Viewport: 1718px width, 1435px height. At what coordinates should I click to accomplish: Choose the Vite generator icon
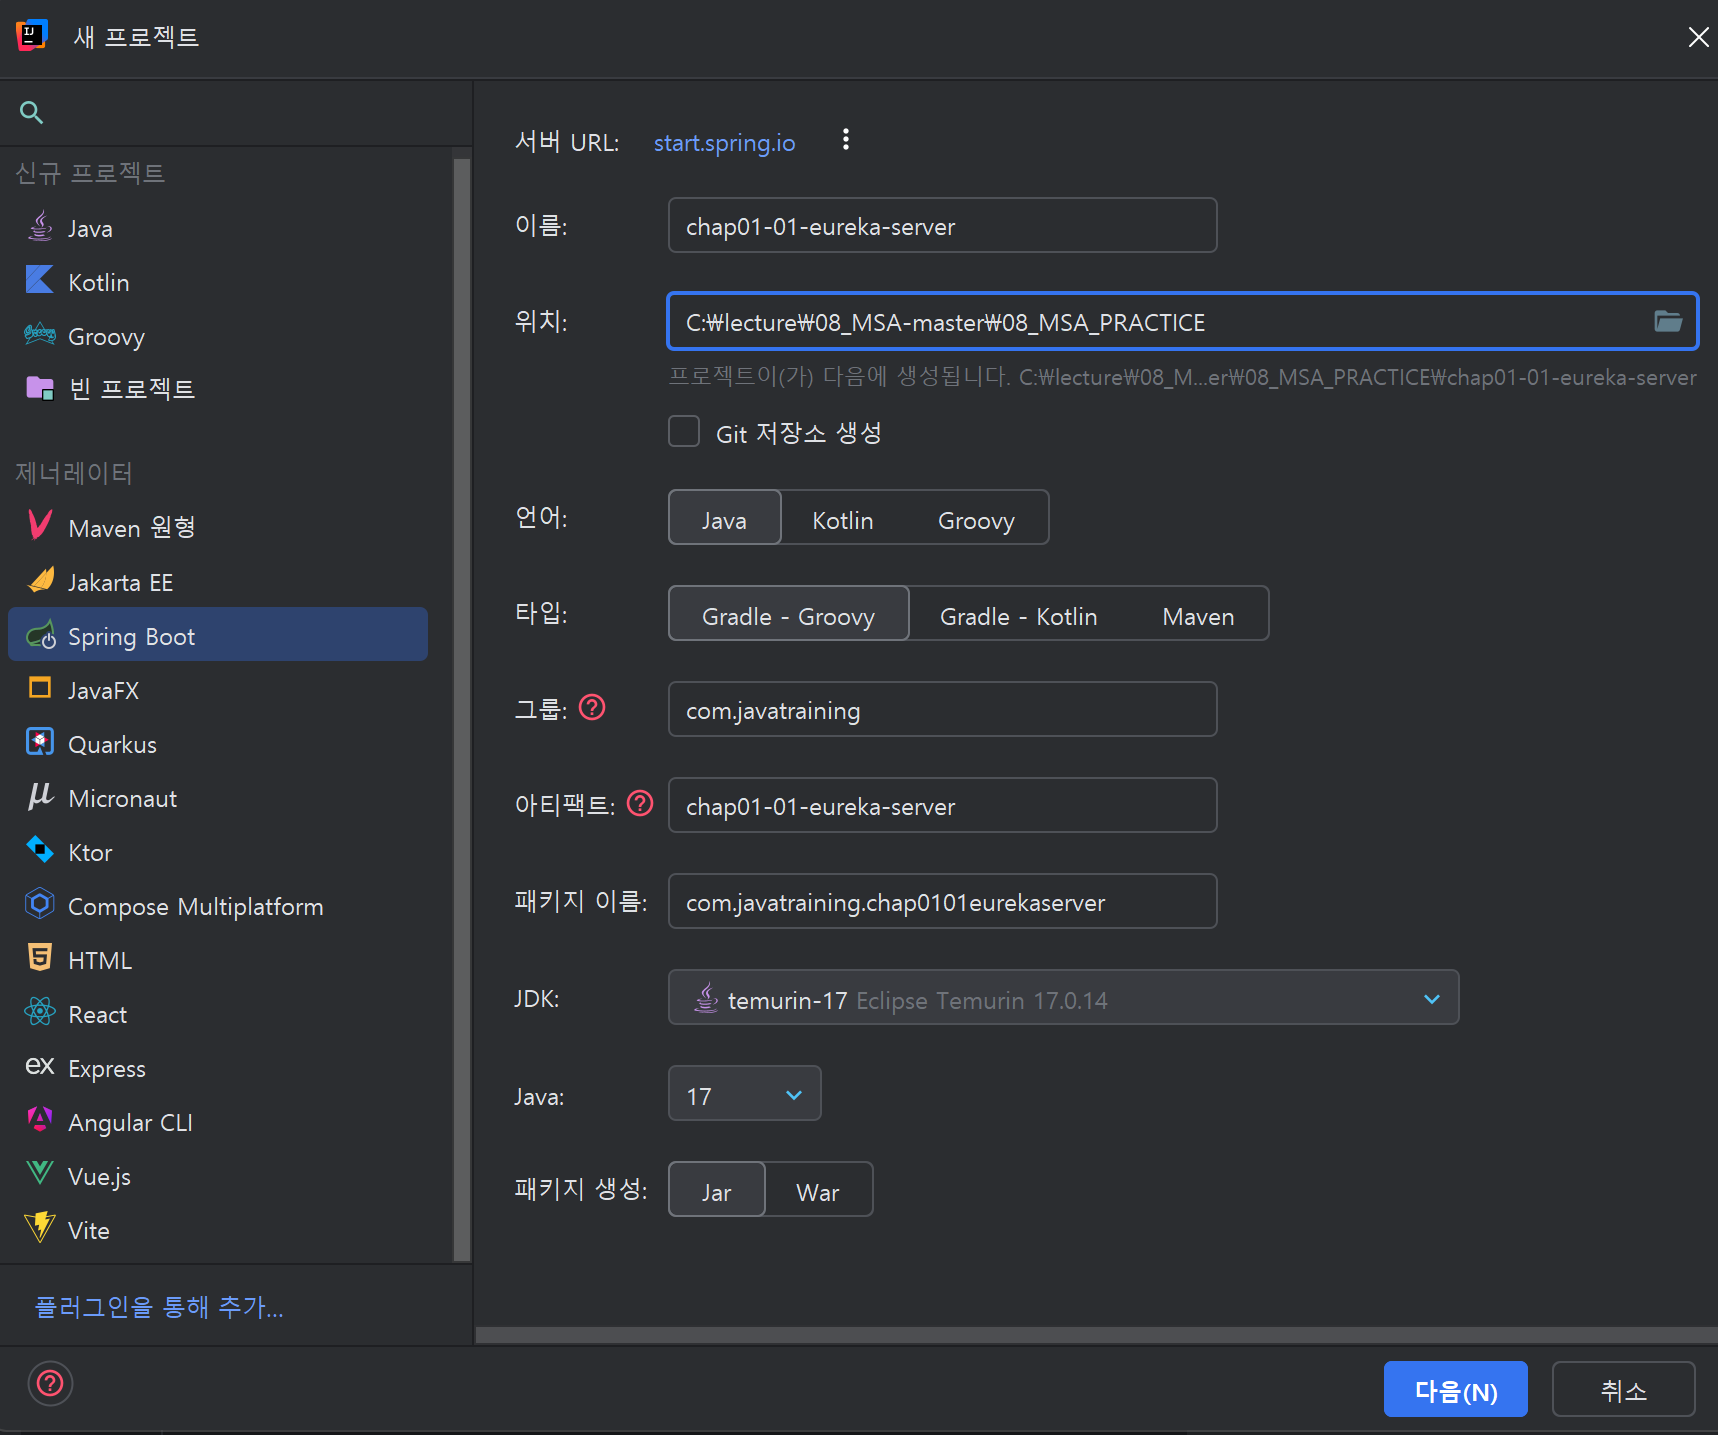[x=40, y=1228]
